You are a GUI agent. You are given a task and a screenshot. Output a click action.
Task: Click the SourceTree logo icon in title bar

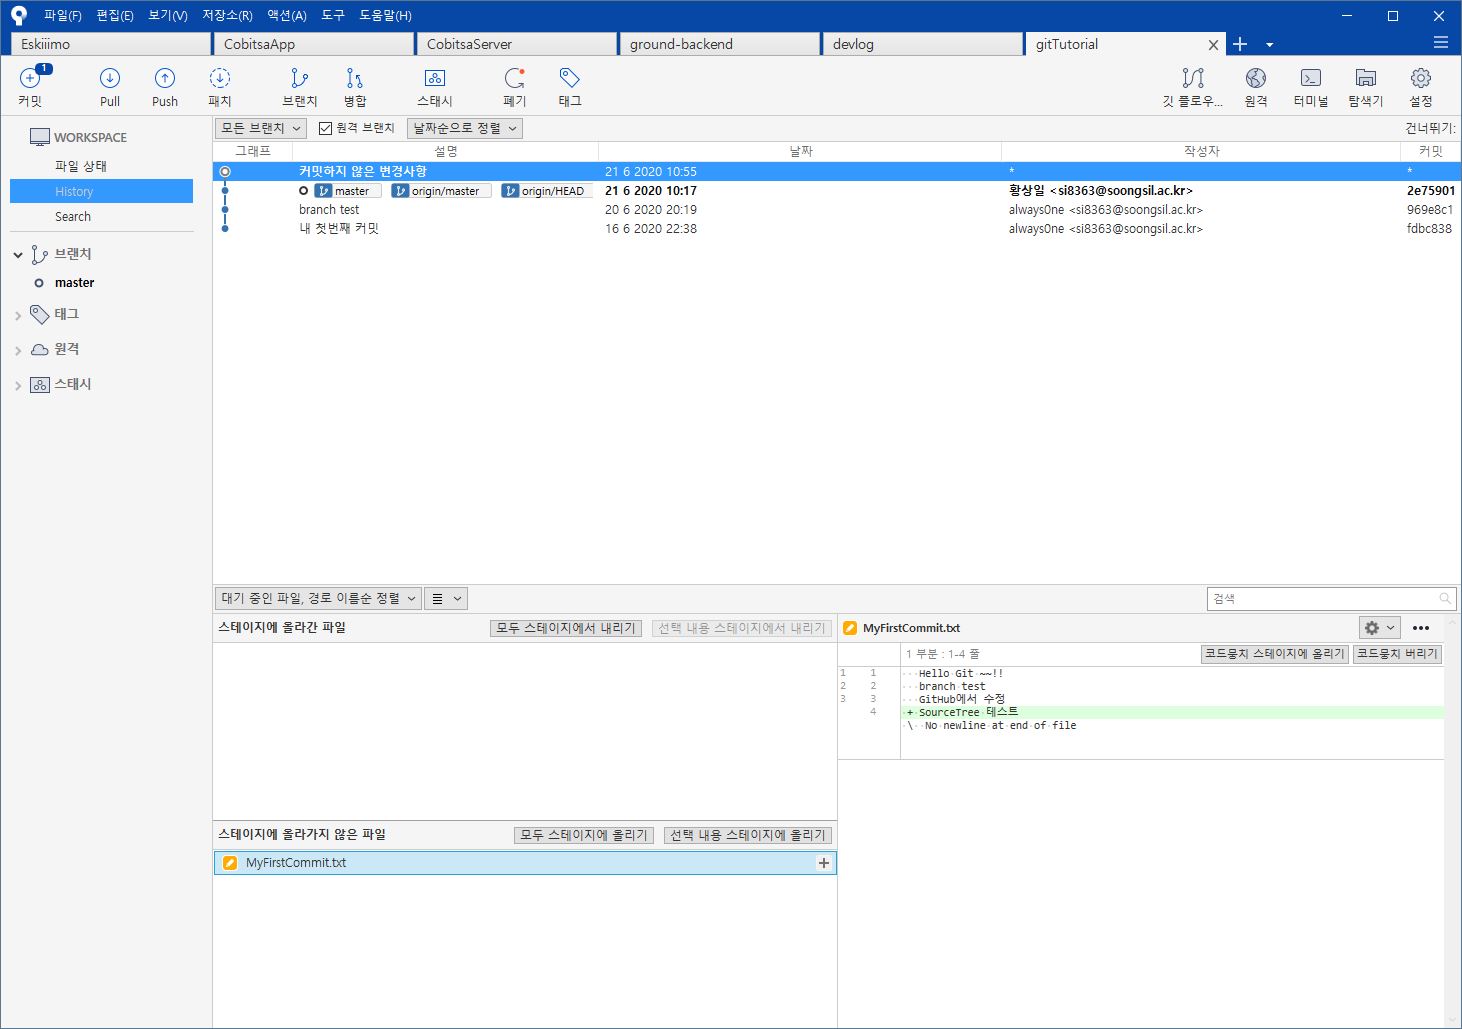pos(19,15)
